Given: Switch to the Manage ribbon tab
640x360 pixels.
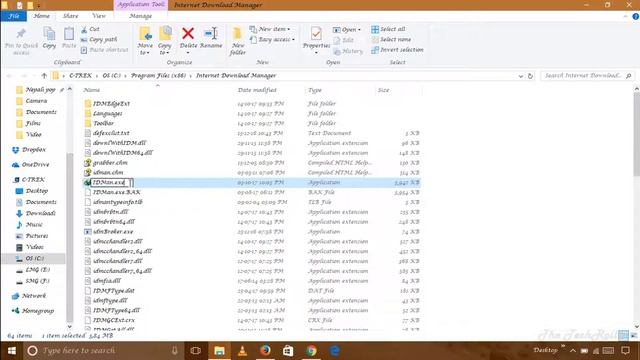Looking at the screenshot, I should coord(140,16).
